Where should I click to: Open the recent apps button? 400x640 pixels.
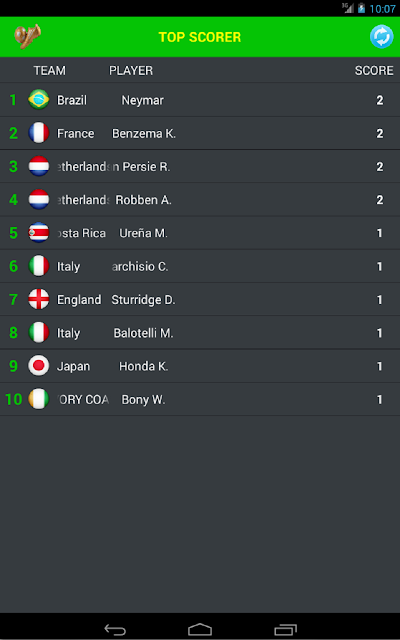coord(285,629)
